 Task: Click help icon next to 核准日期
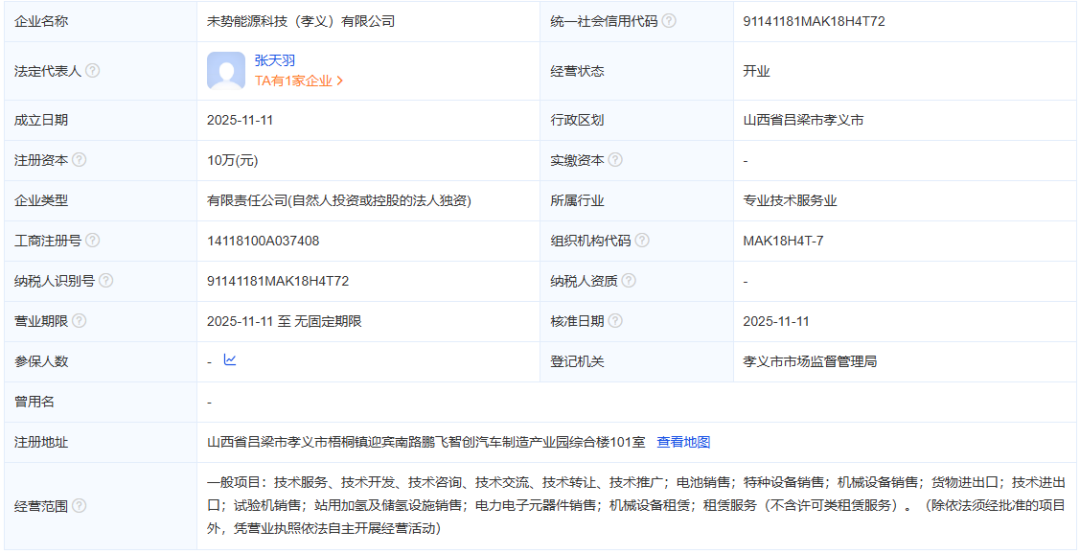(x=615, y=321)
